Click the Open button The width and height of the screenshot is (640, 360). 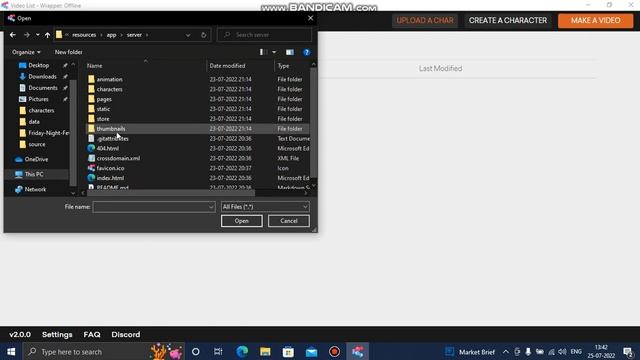point(242,221)
